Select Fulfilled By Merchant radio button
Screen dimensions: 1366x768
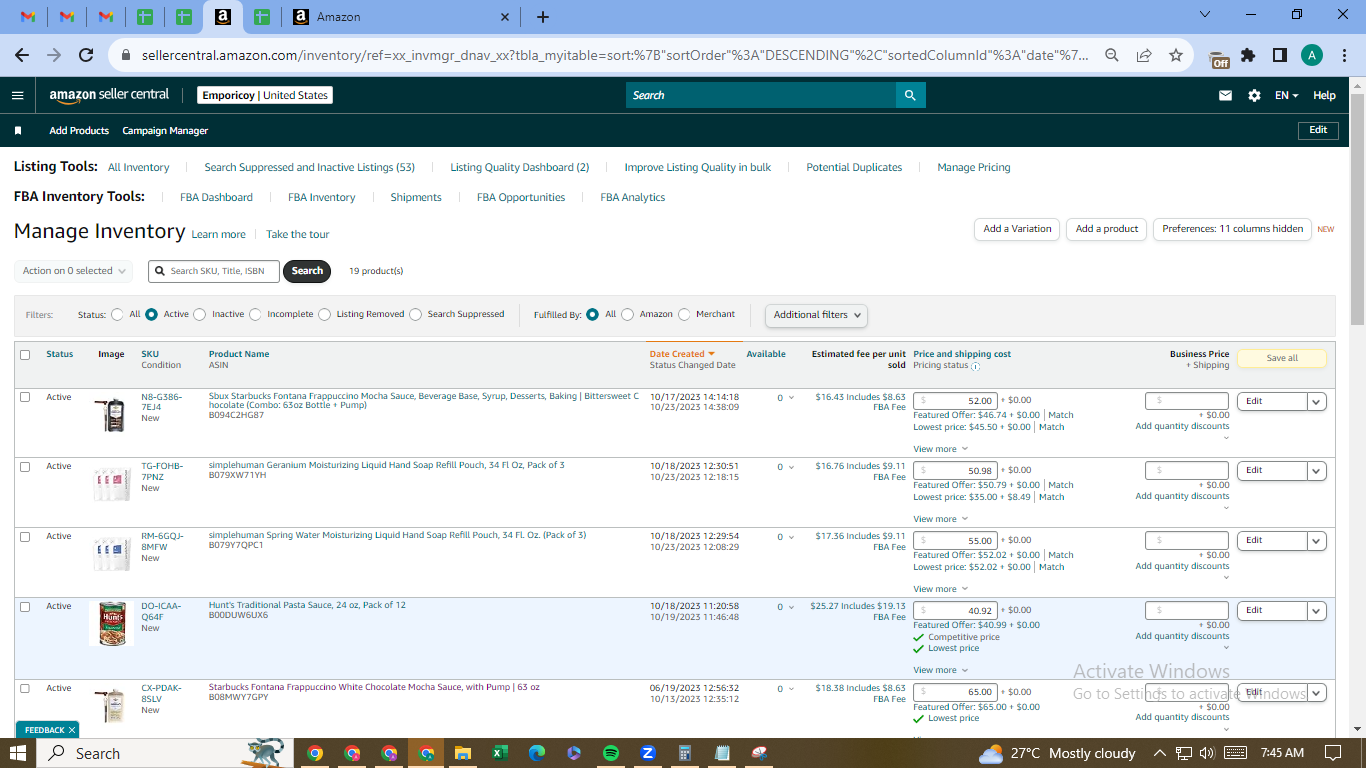[x=684, y=314]
